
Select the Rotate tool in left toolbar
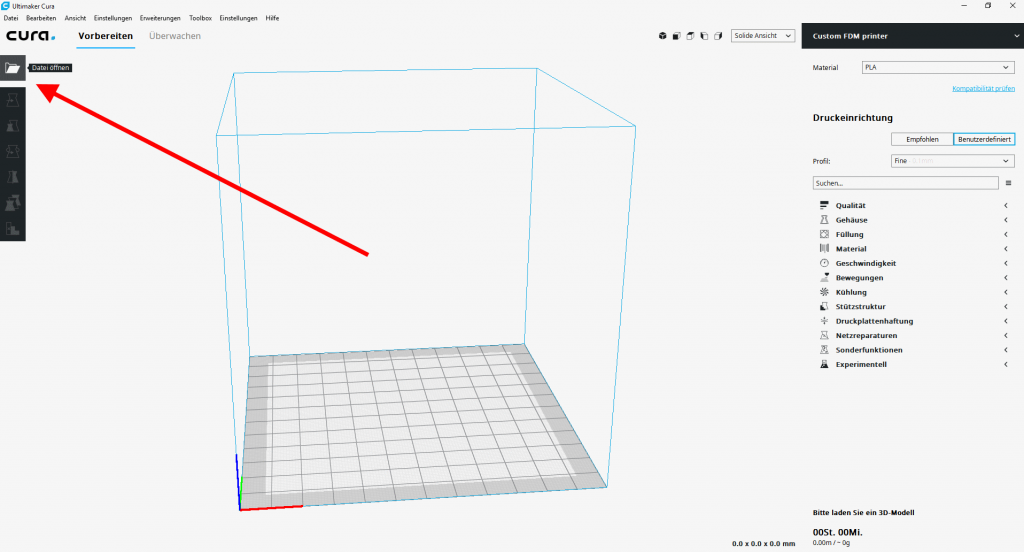12,152
